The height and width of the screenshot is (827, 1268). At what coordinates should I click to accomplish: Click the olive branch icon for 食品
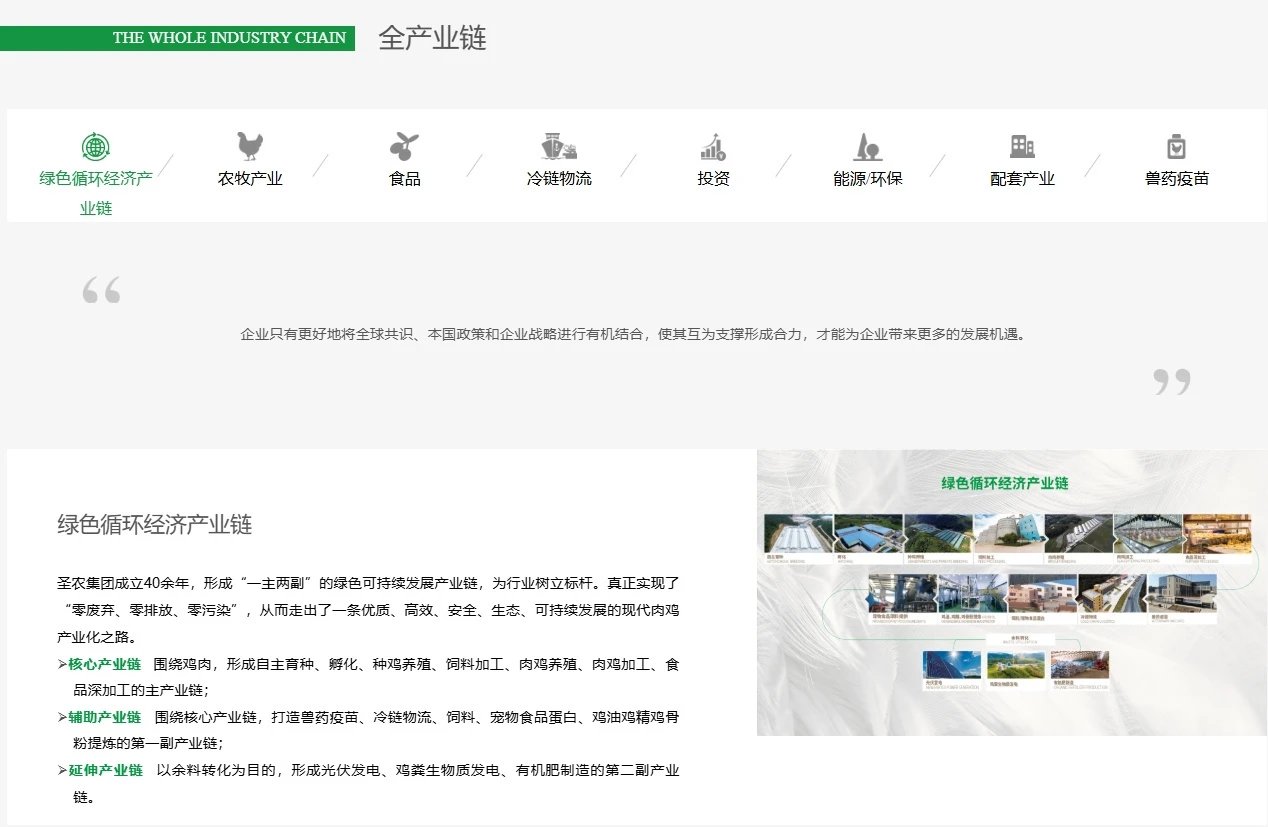(x=404, y=146)
